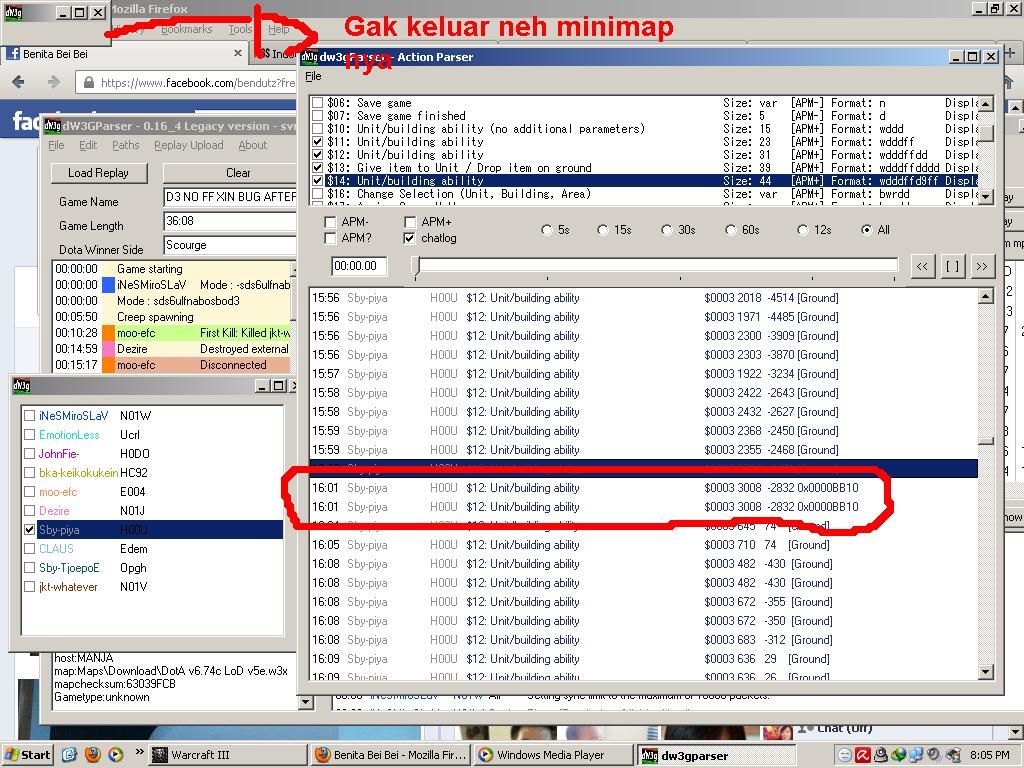1024x768 pixels.
Task: Open File menu in dW3GParser Legacy window
Action: [56, 145]
